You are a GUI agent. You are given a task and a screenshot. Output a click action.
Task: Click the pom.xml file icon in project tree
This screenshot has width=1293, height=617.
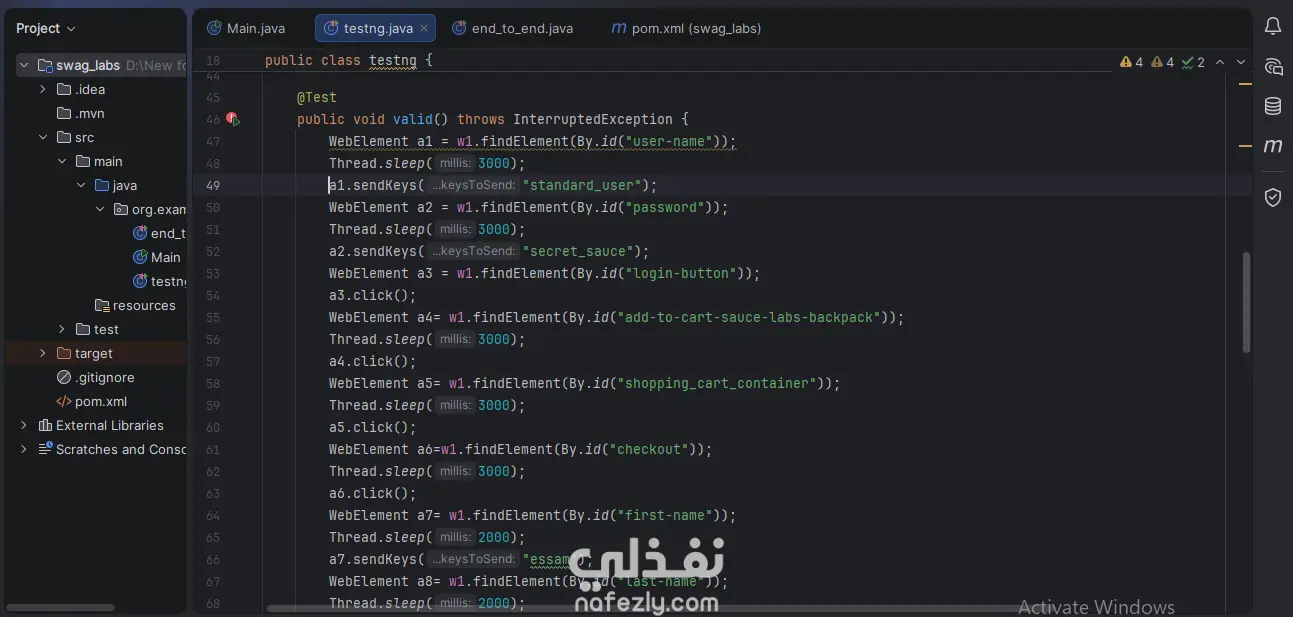[64, 401]
